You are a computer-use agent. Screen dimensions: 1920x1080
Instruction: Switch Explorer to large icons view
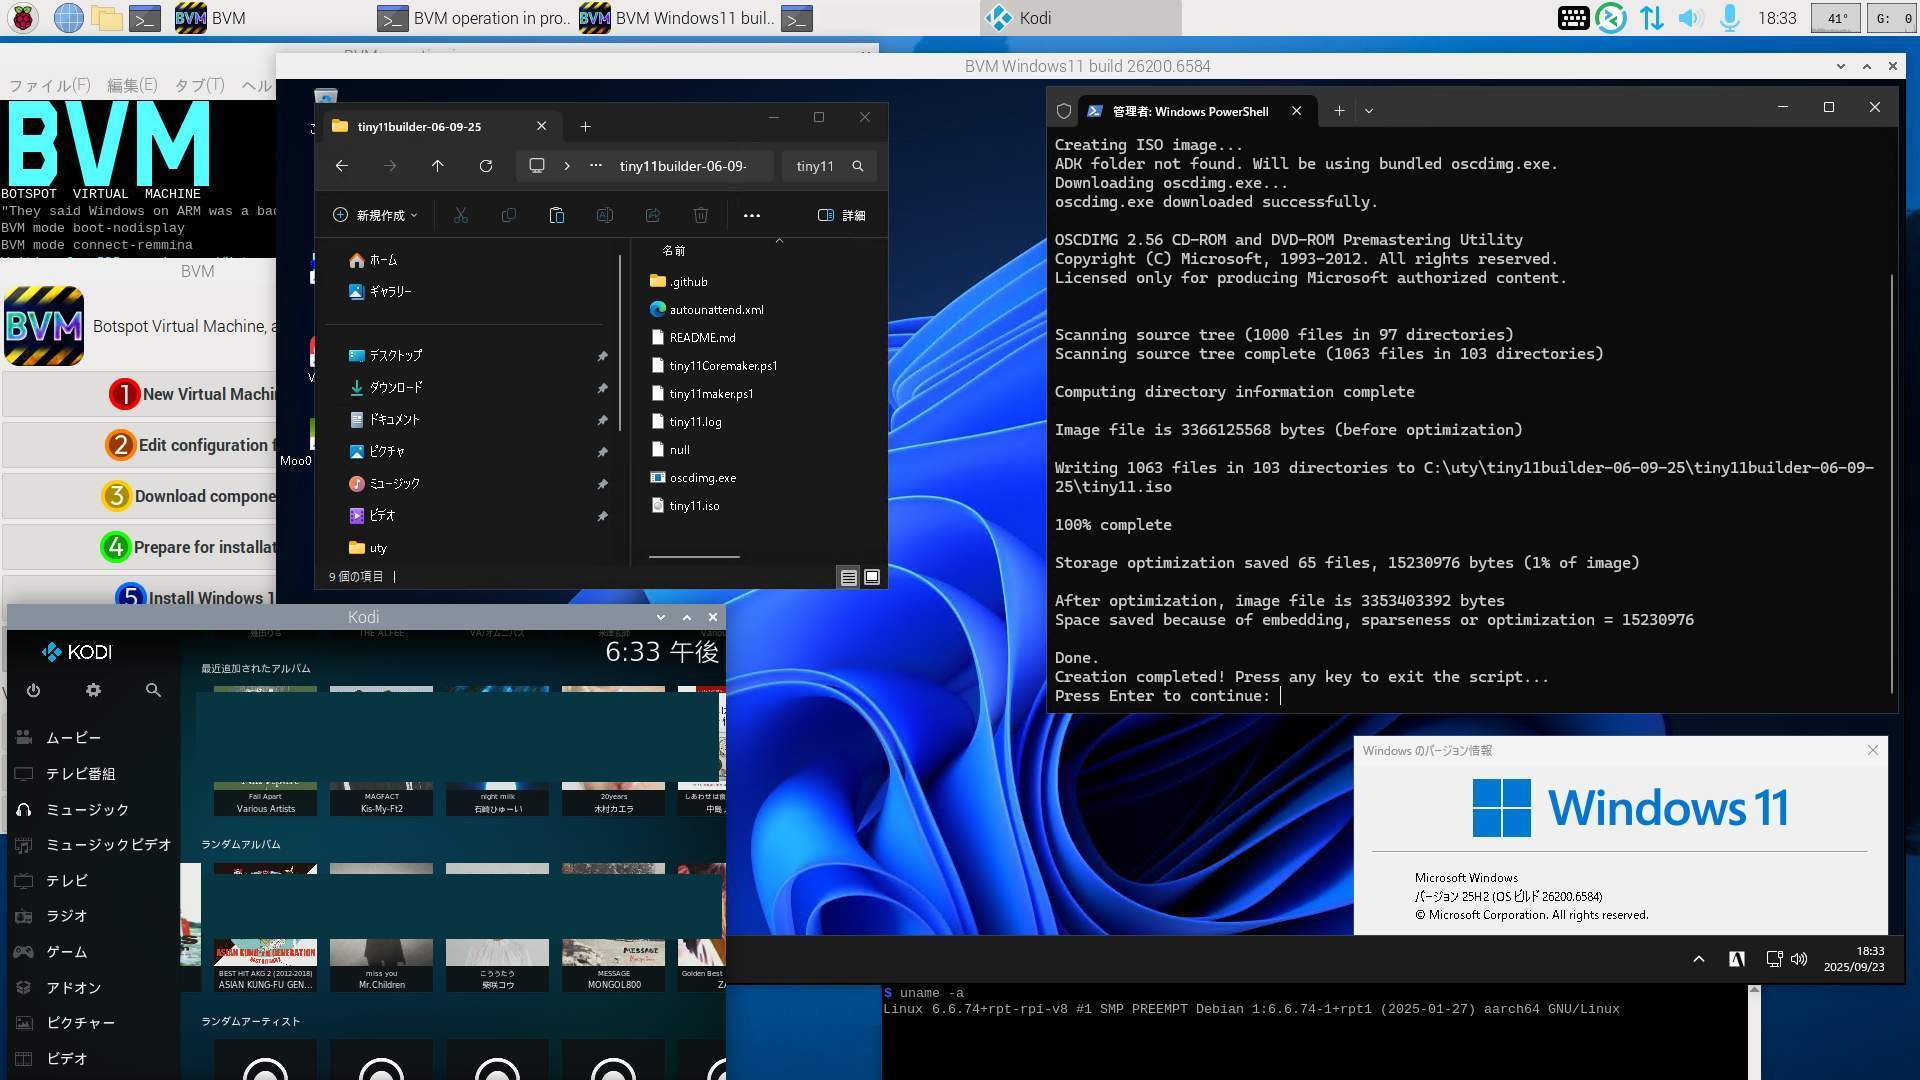(872, 577)
